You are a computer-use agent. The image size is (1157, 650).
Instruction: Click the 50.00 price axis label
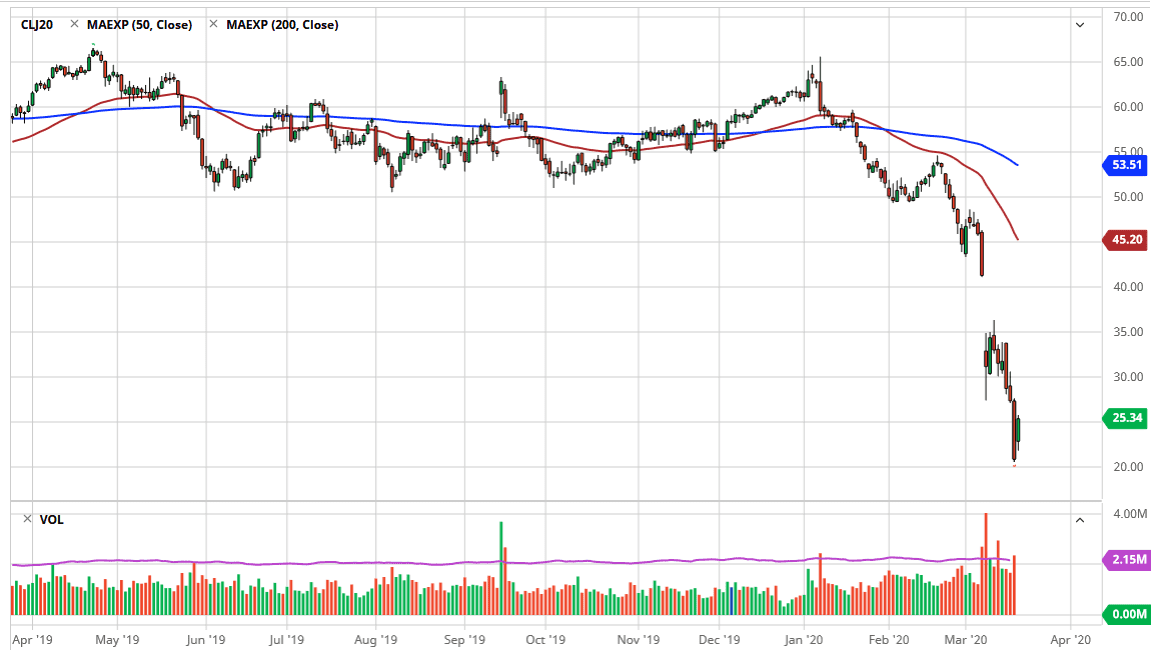point(1128,197)
